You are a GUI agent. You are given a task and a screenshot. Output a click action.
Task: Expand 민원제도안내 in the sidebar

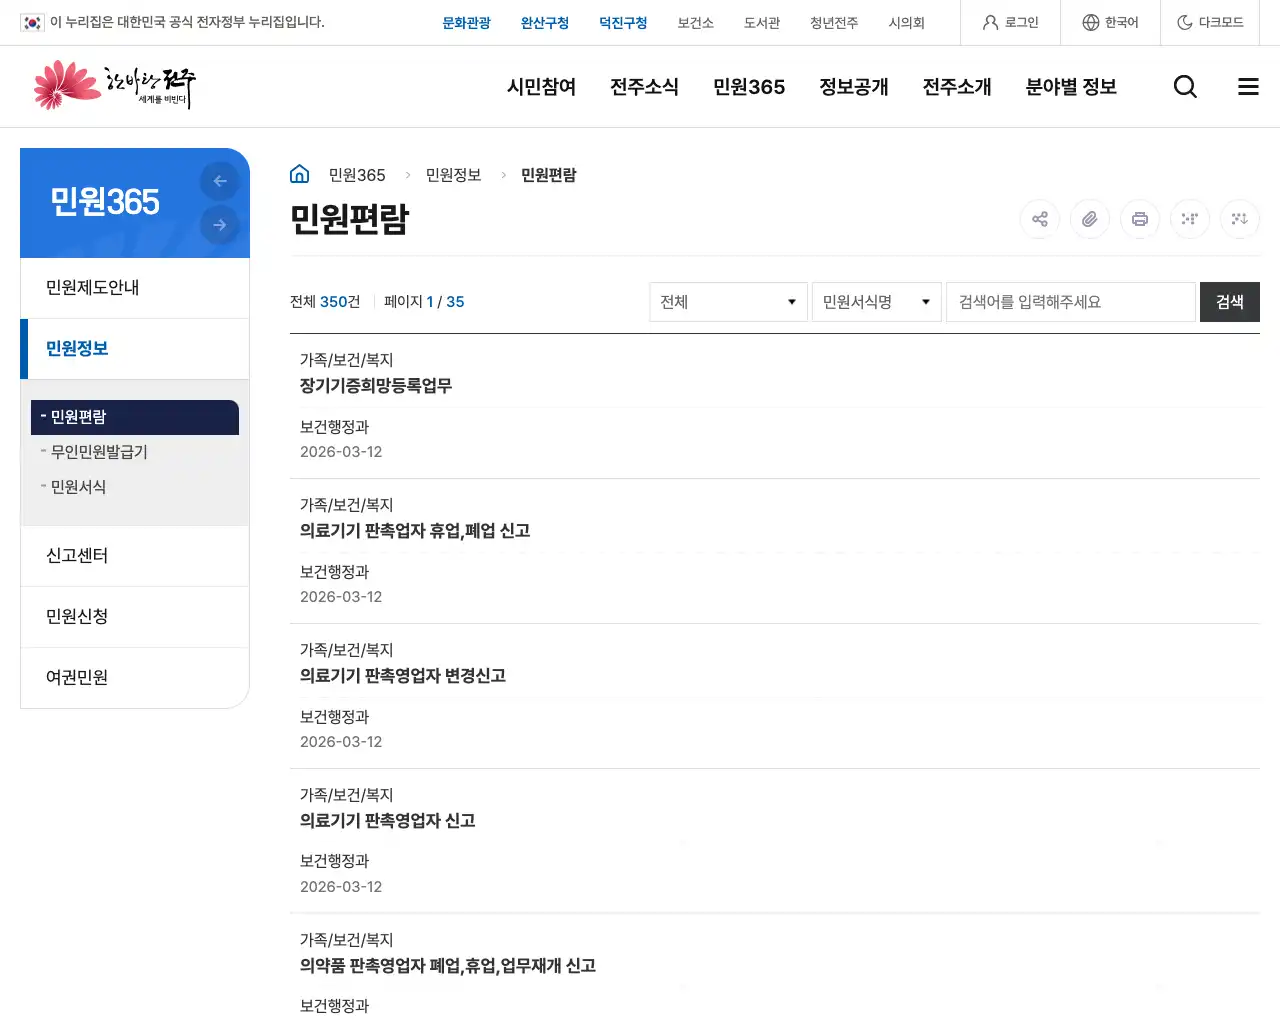[135, 288]
